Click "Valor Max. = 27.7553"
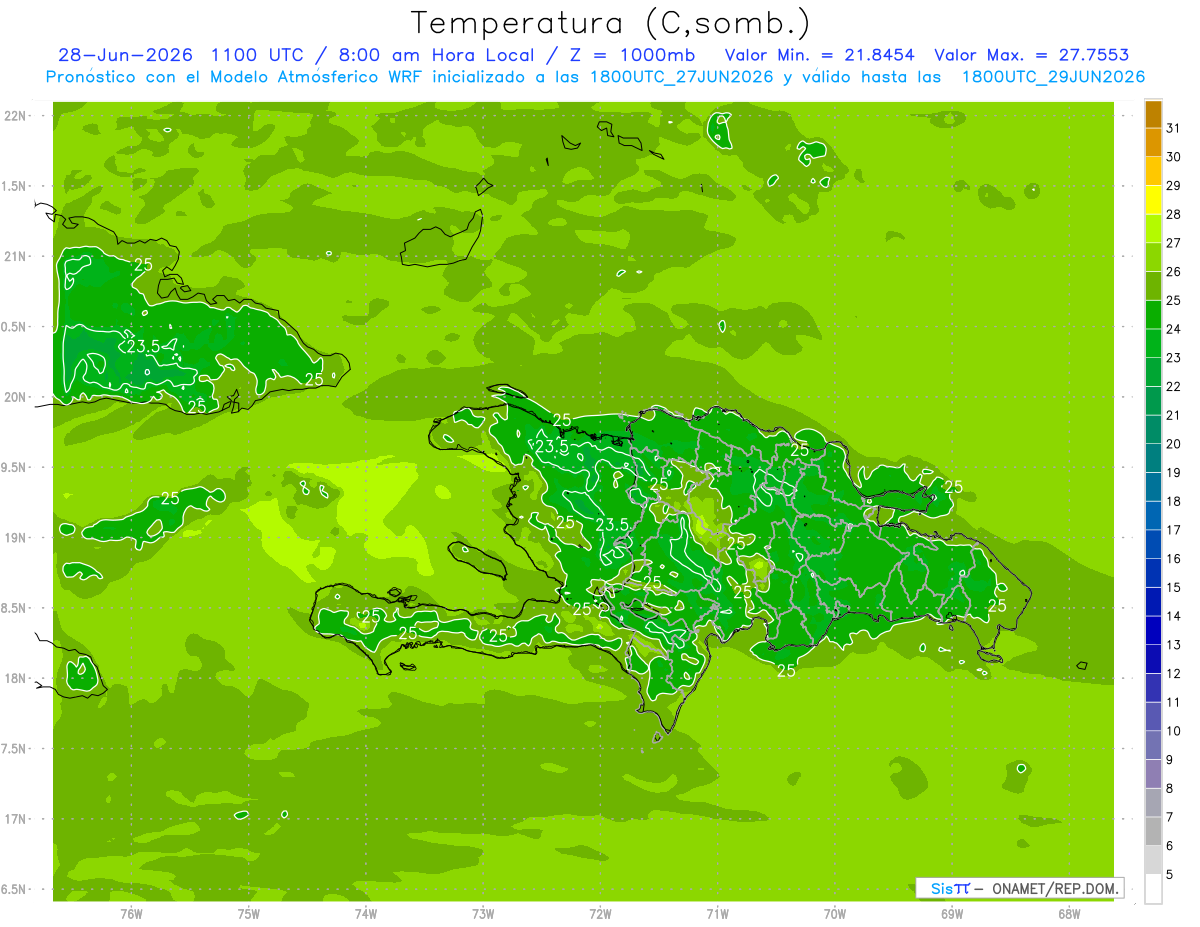 point(1032,55)
